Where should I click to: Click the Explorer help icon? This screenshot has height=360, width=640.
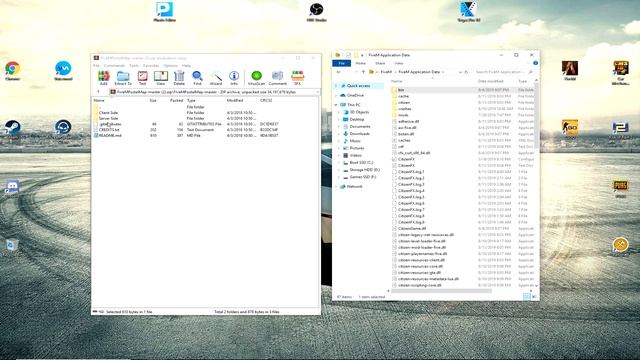point(535,63)
